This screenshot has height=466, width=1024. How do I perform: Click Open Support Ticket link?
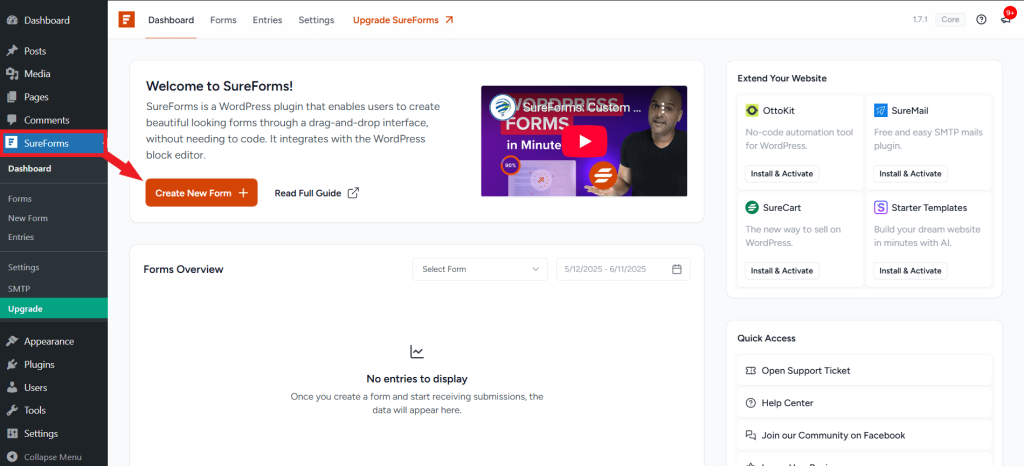(864, 371)
